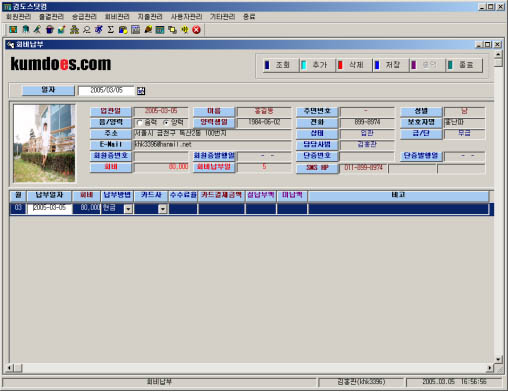Viewport: 508px width, 392px height.
Task: Click the 카드결제금액 column header
Action: click(x=221, y=196)
